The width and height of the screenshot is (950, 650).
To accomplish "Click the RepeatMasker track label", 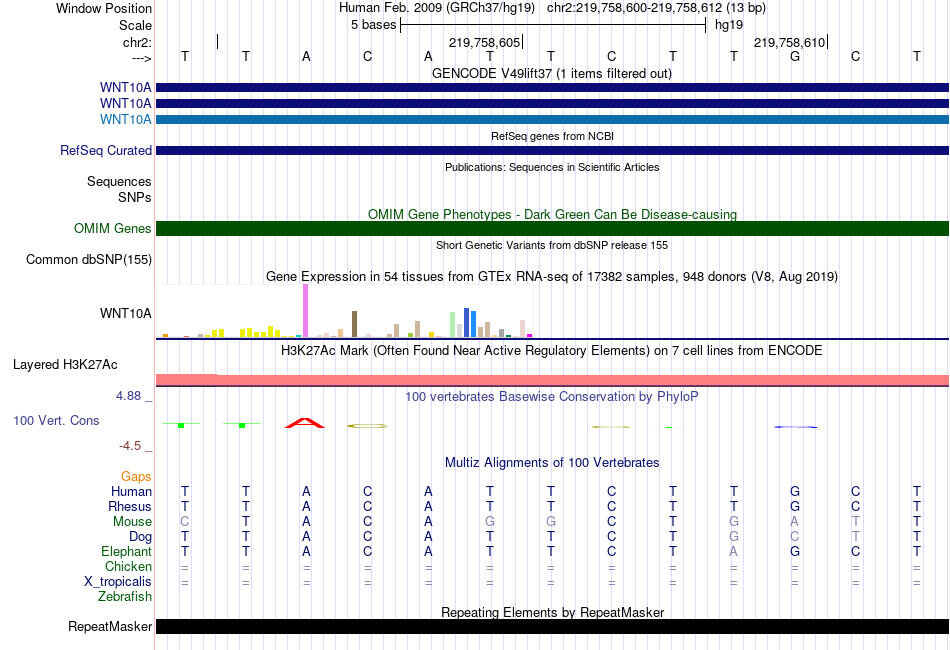I will (110, 626).
